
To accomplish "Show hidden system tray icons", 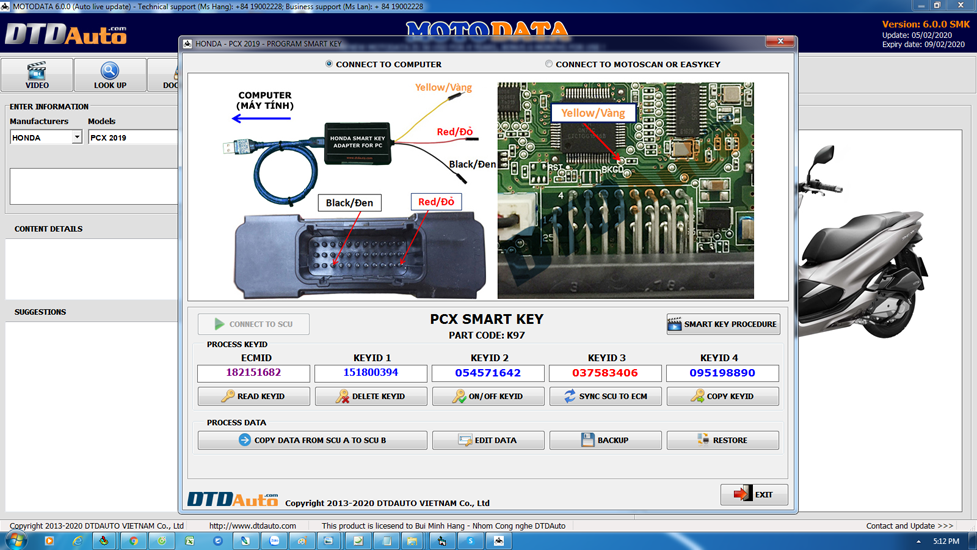I will [918, 541].
